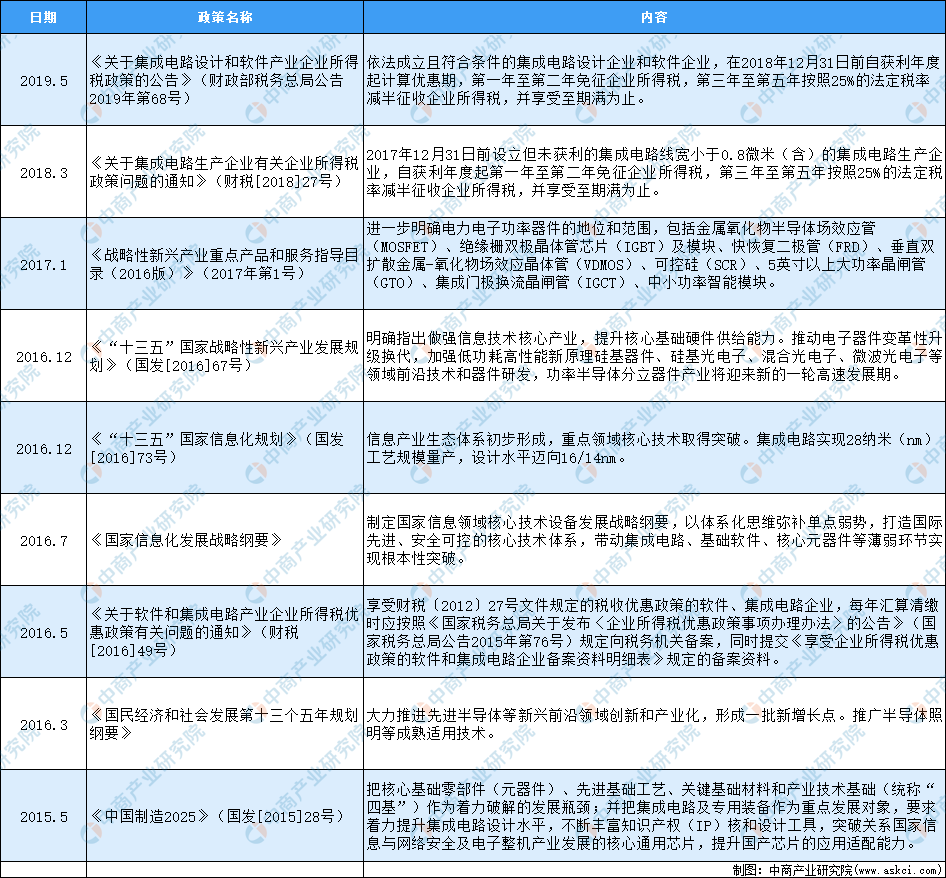Click the 政策名称 column header

(225, 17)
